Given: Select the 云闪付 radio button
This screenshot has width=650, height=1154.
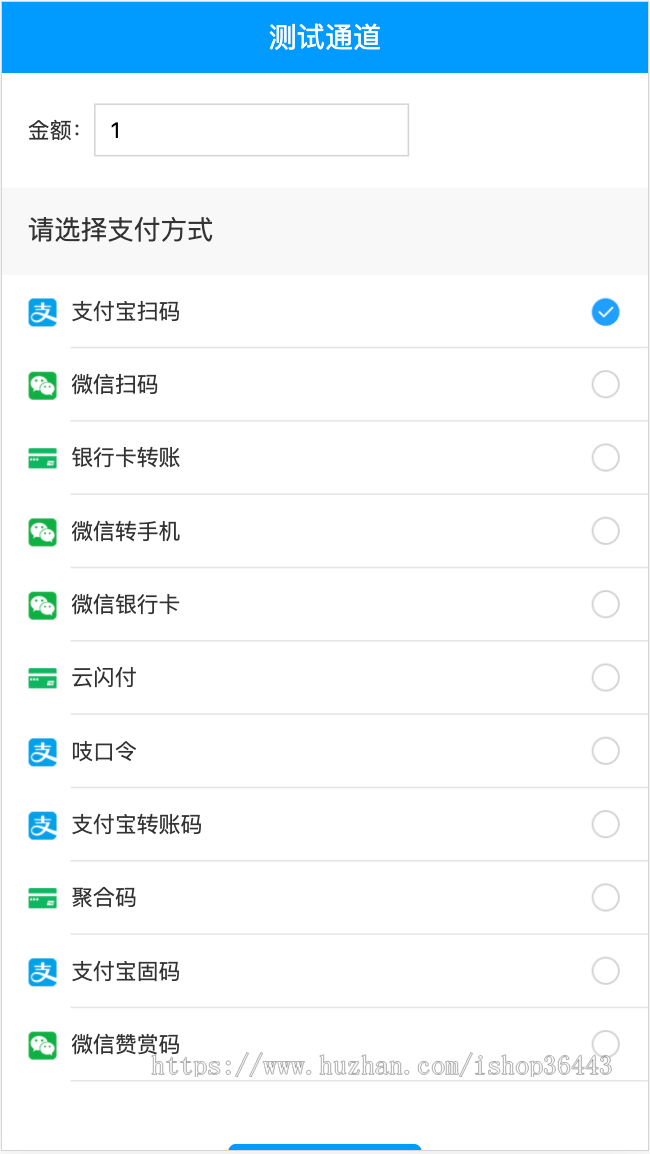Looking at the screenshot, I should [605, 677].
